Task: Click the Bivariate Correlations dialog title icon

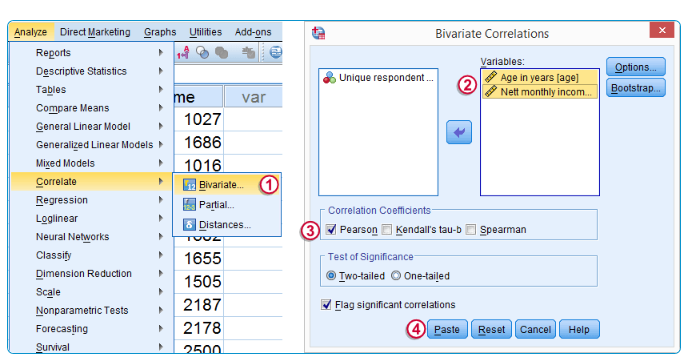Action: pos(318,33)
